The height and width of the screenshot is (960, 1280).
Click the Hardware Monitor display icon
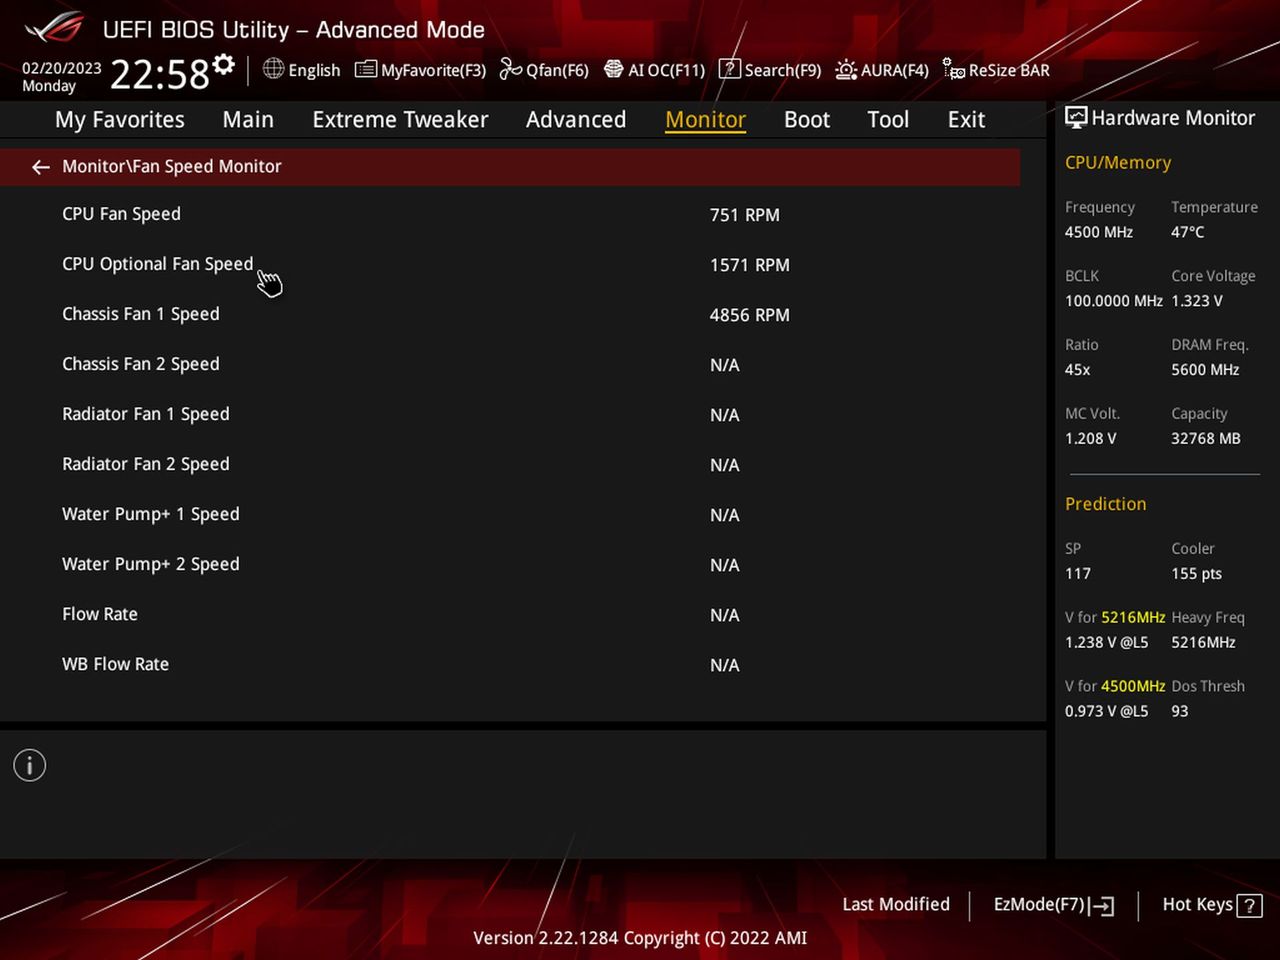coord(1076,118)
